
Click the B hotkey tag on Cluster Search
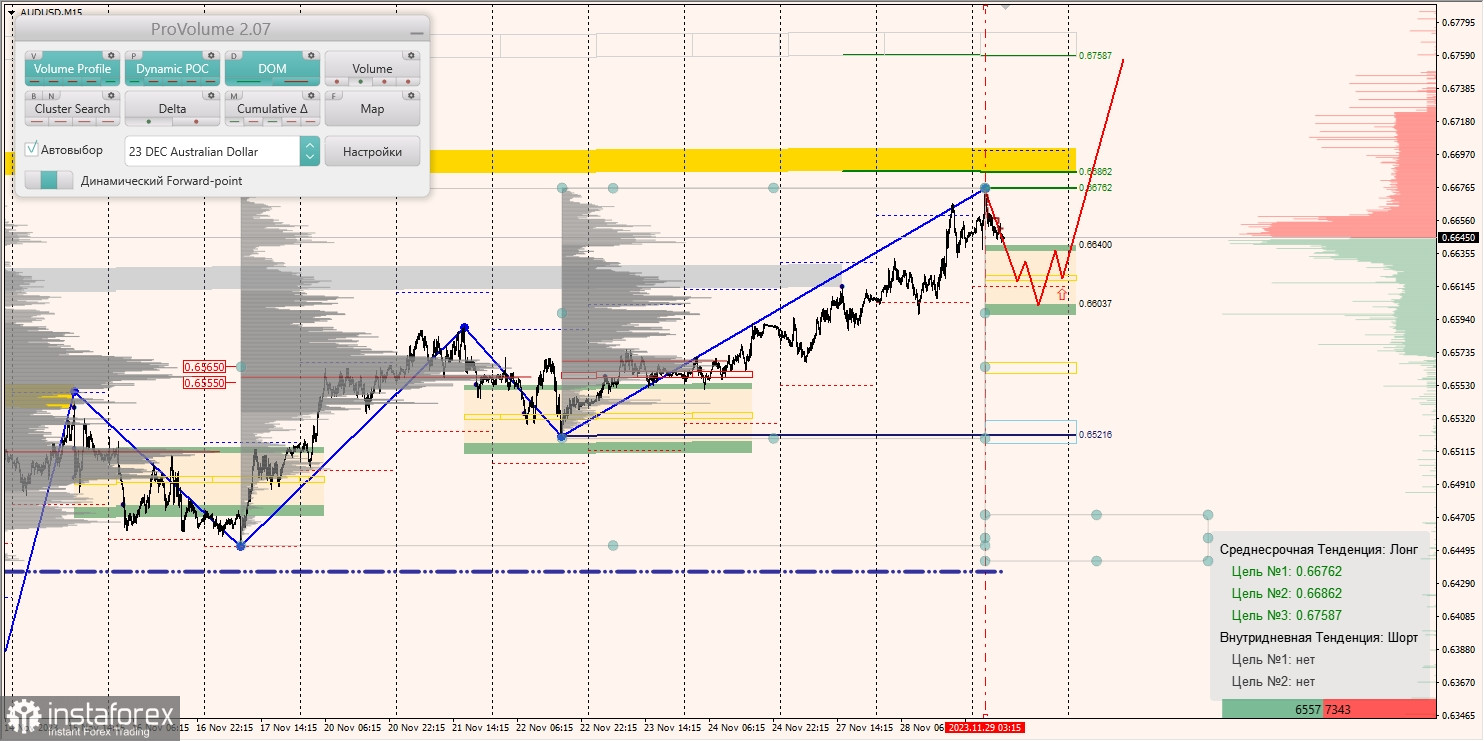[34, 96]
